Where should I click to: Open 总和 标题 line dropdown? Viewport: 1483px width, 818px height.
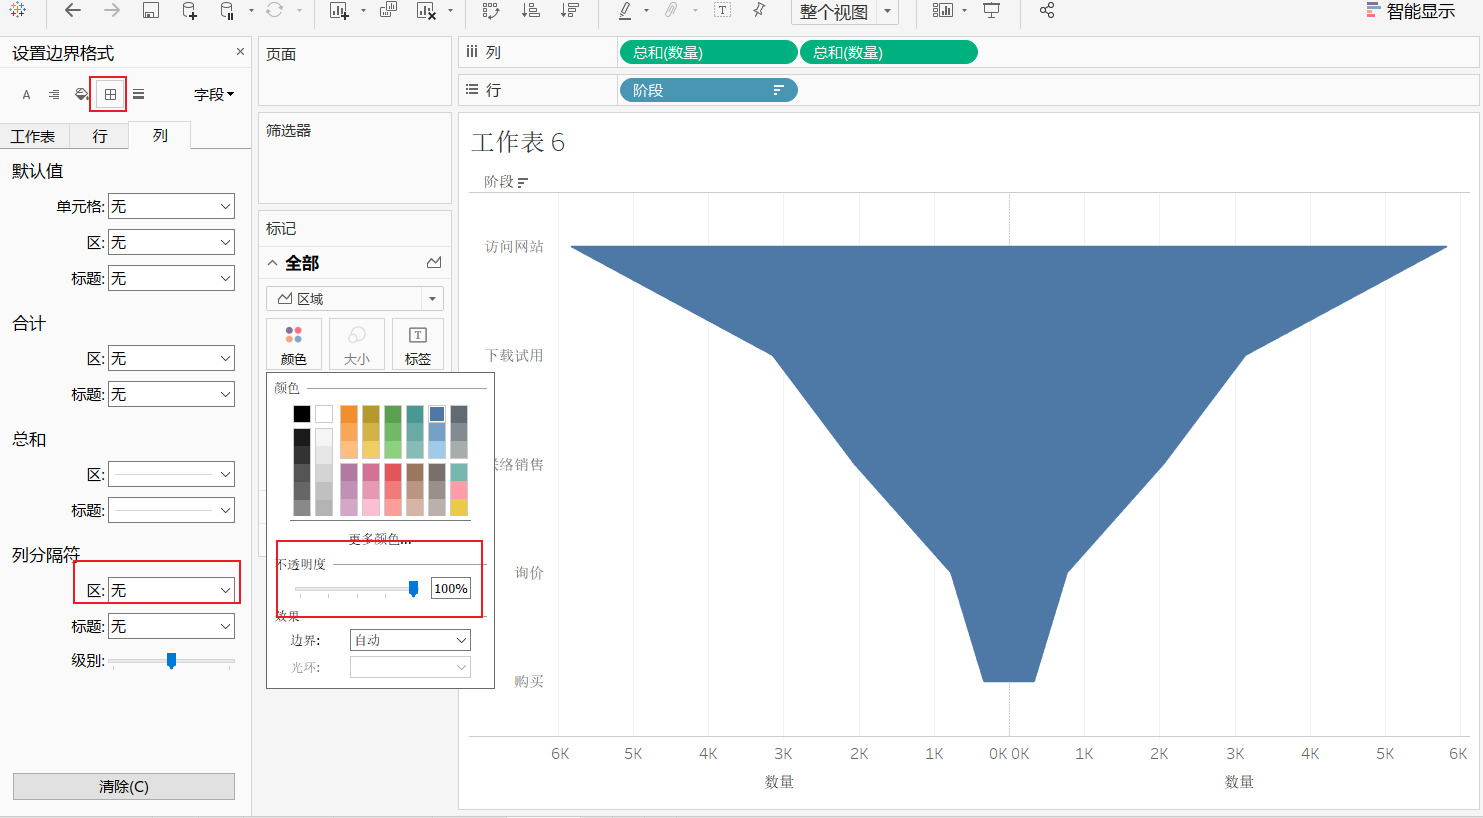[x=171, y=510]
